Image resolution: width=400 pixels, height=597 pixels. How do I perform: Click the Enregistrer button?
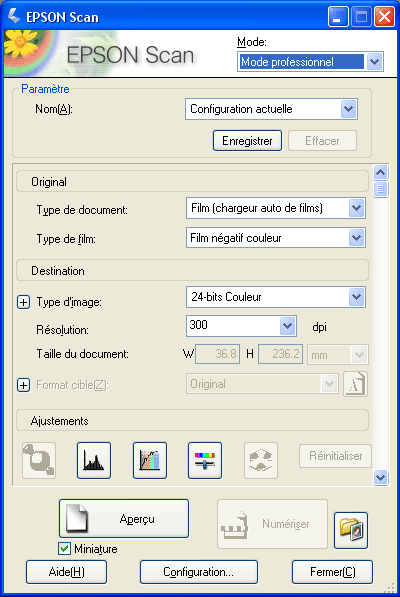247,141
